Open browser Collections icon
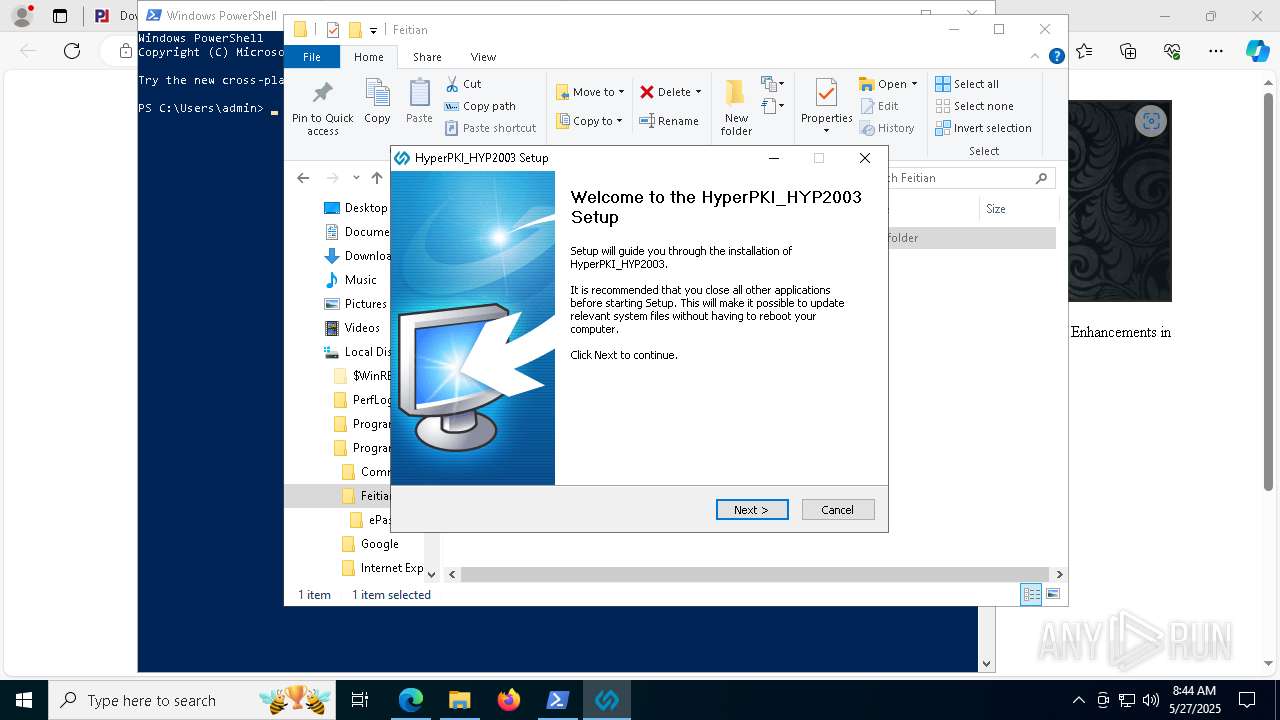 click(x=1128, y=51)
